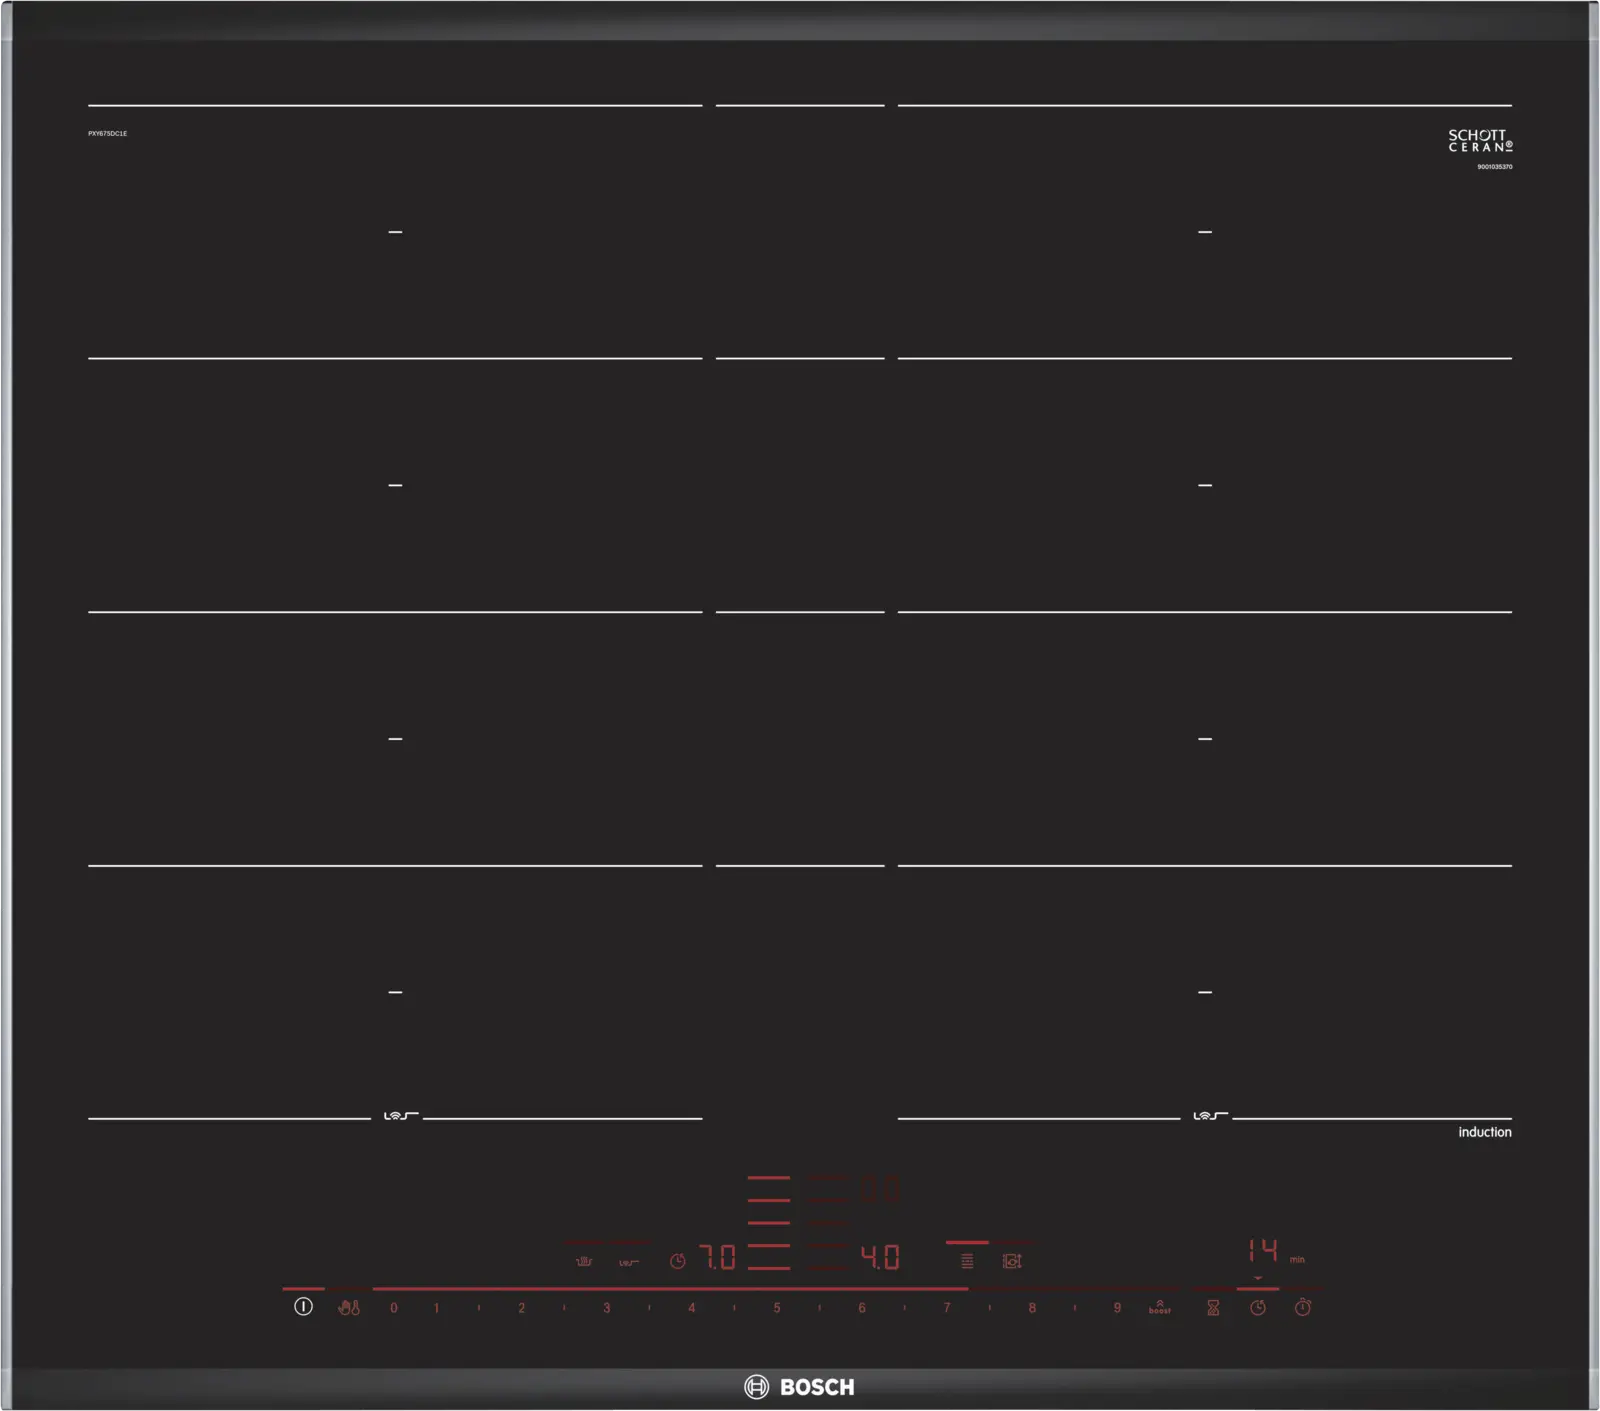The height and width of the screenshot is (1411, 1600).
Task: Click the model number PXY675DC1E
Action: coord(108,133)
